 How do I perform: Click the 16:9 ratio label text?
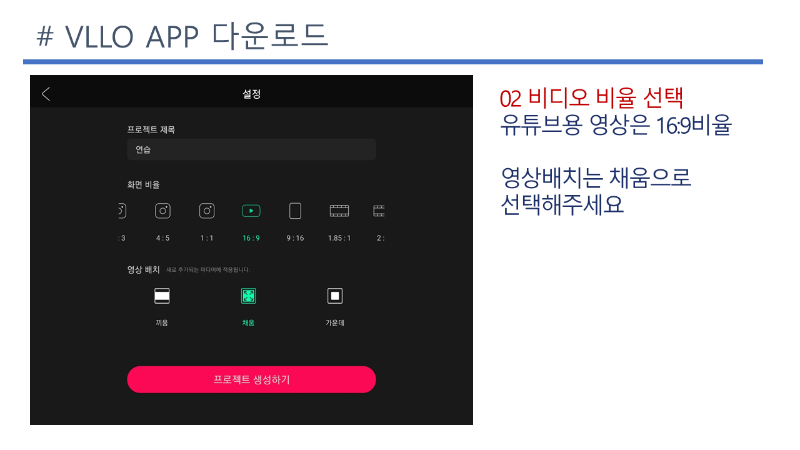251,238
